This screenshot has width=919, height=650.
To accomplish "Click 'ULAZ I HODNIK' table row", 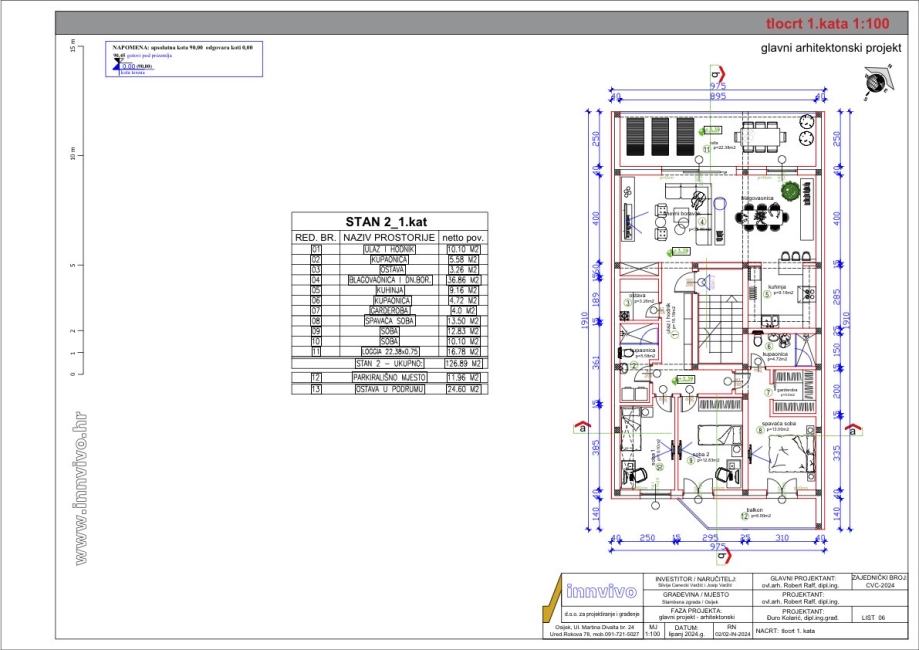I will (389, 249).
